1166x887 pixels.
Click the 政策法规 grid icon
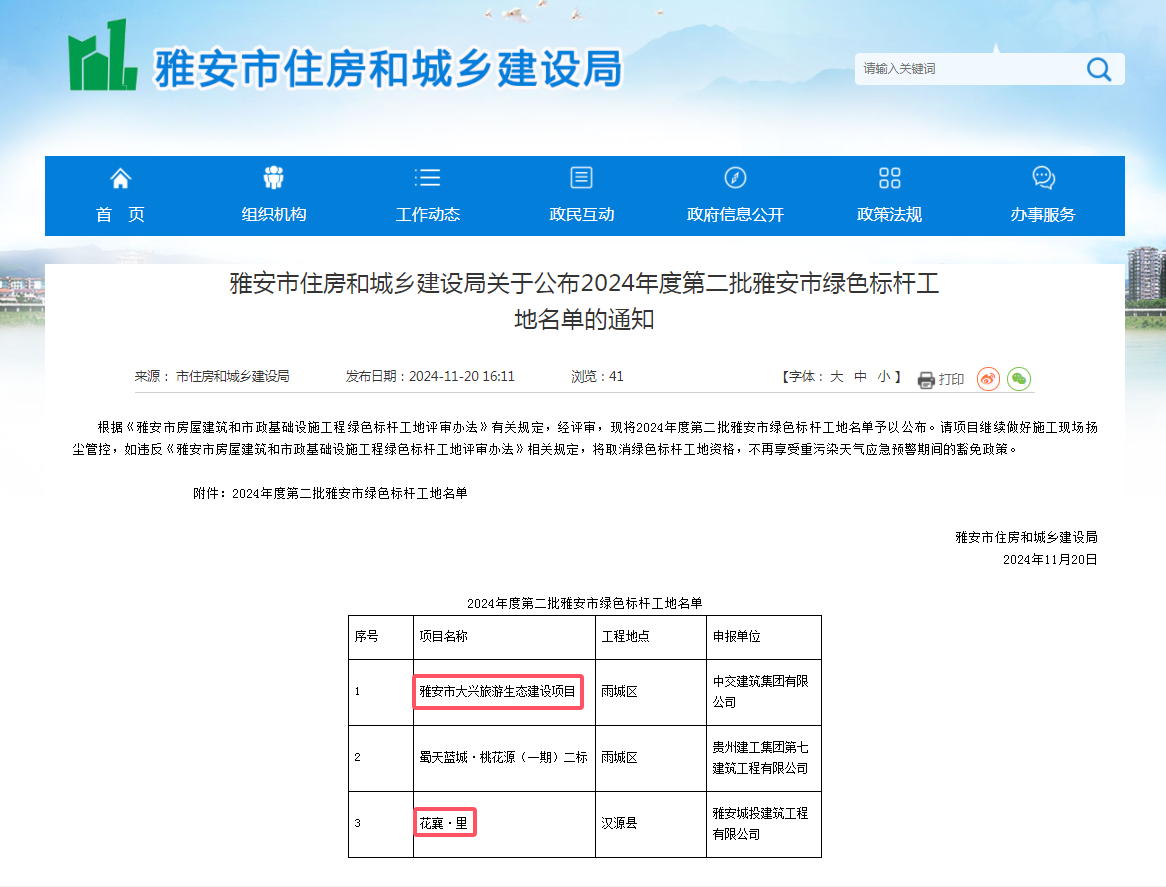tap(889, 178)
